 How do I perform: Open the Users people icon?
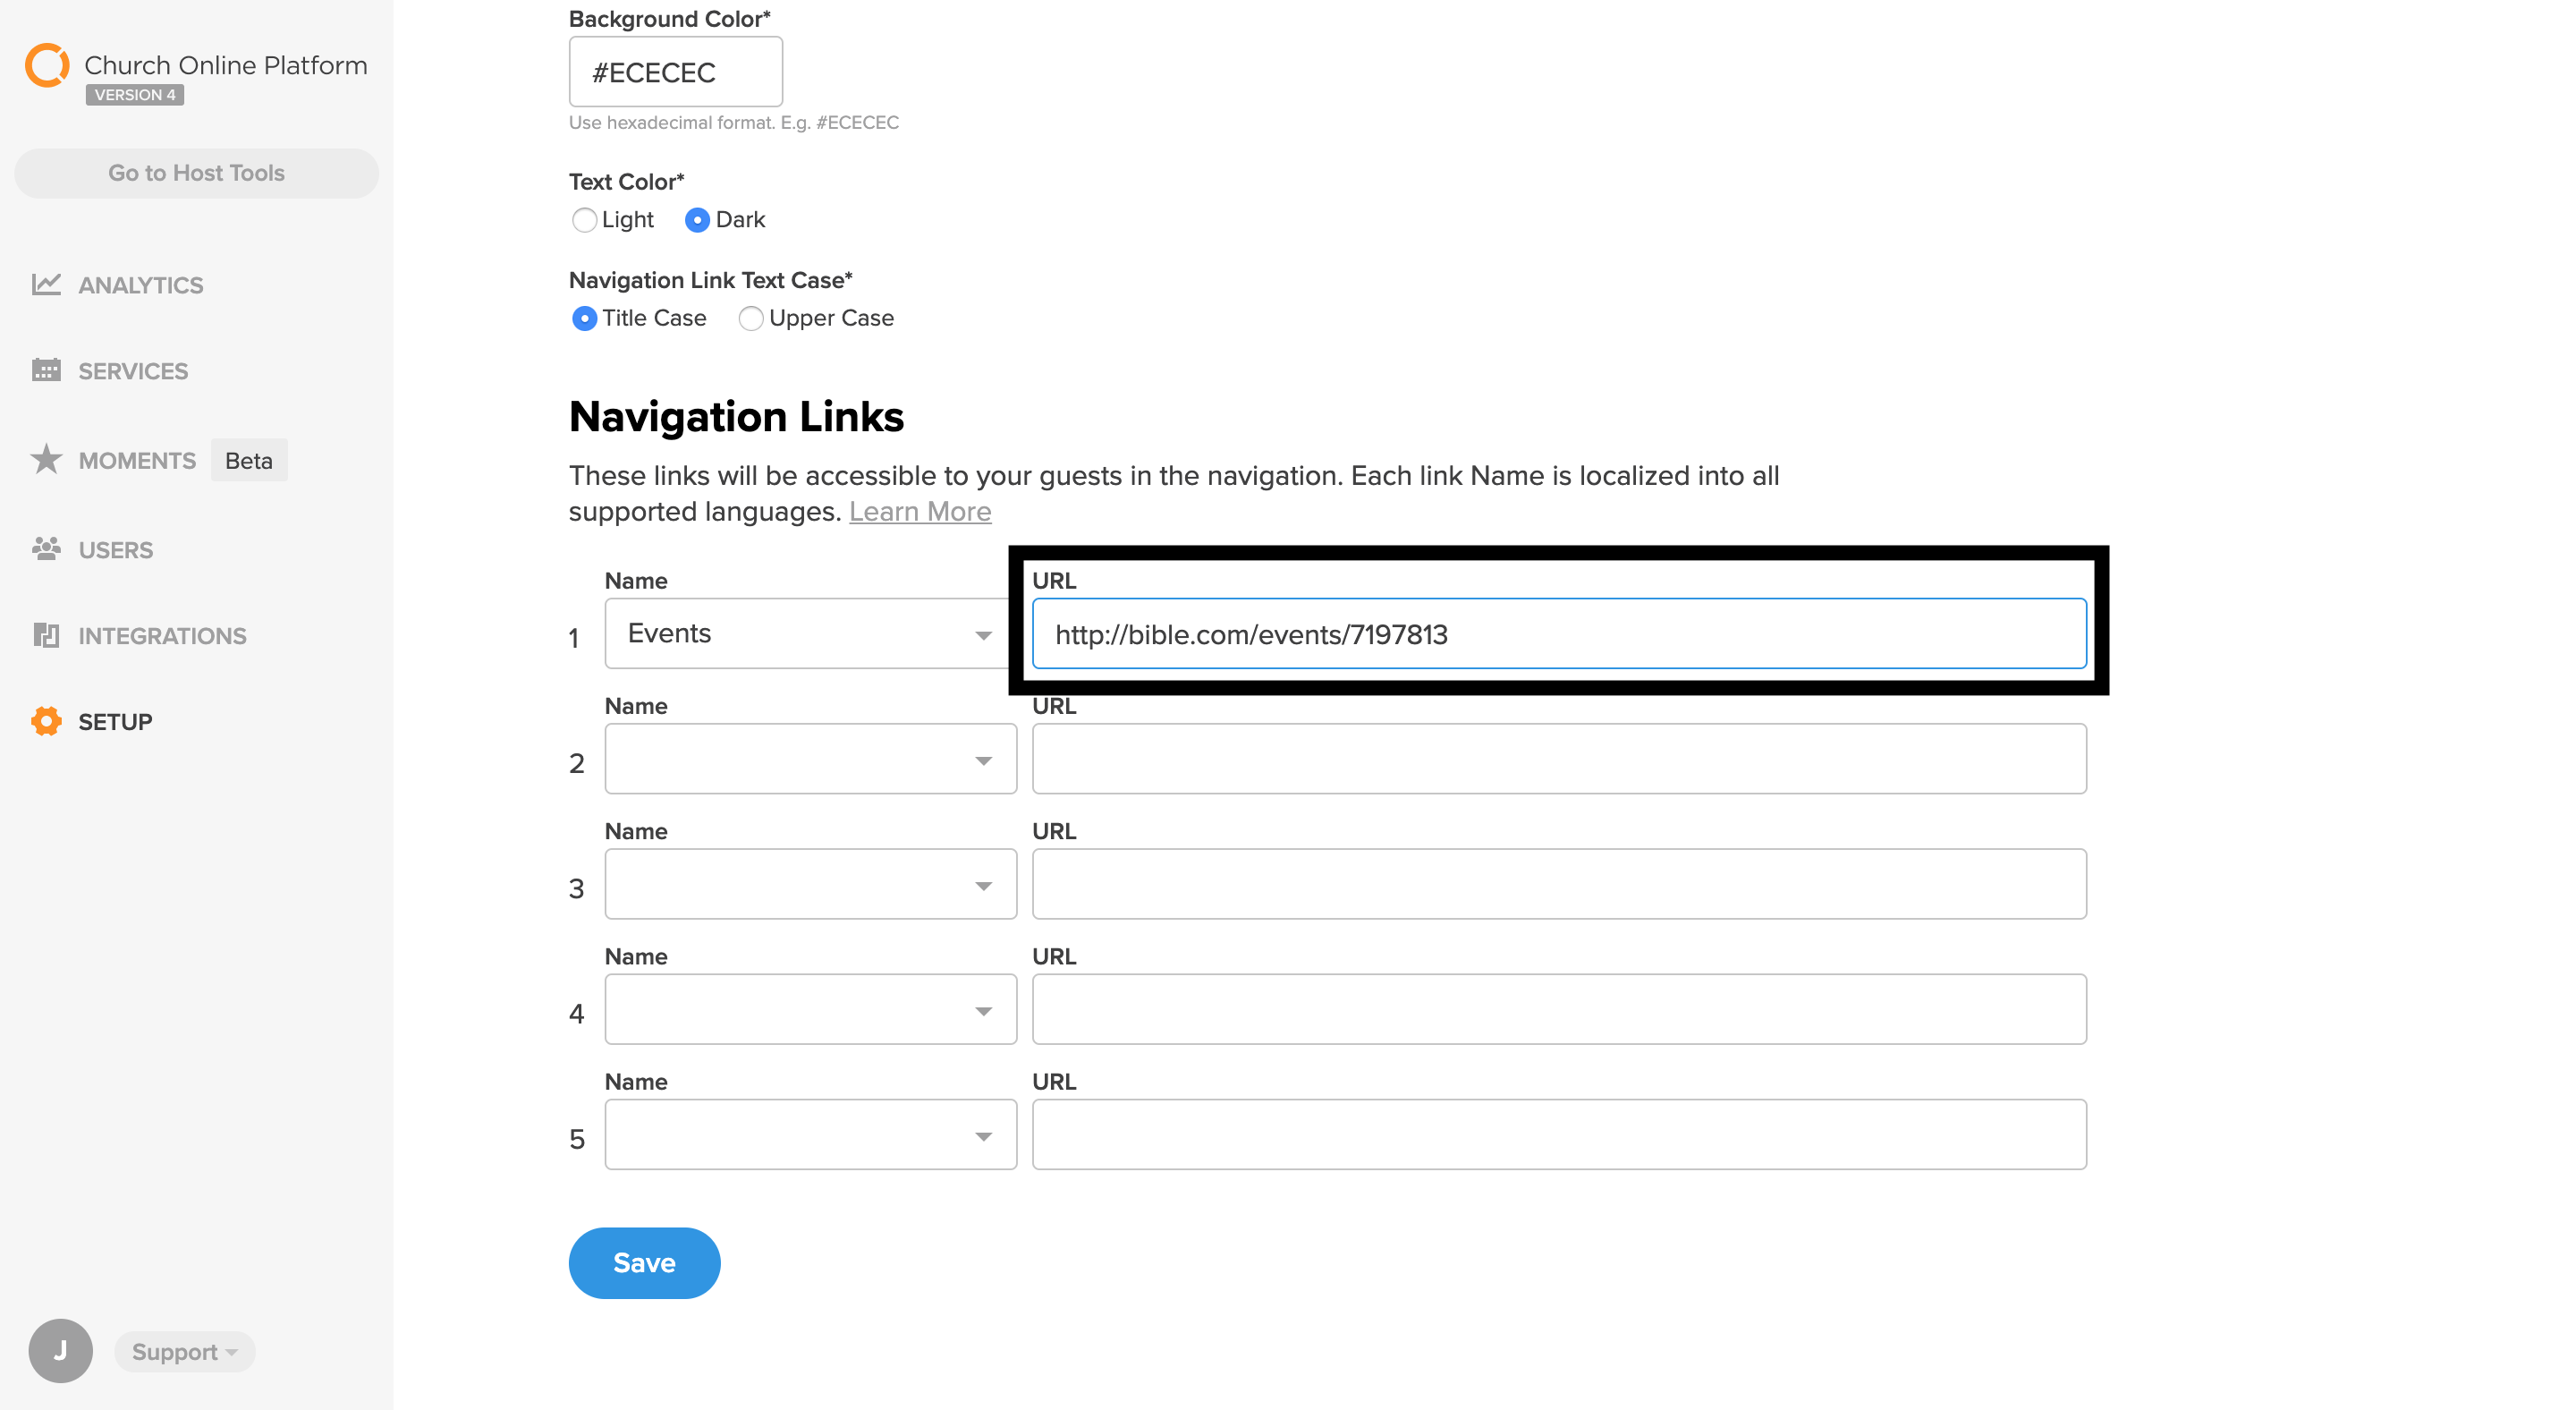(46, 549)
